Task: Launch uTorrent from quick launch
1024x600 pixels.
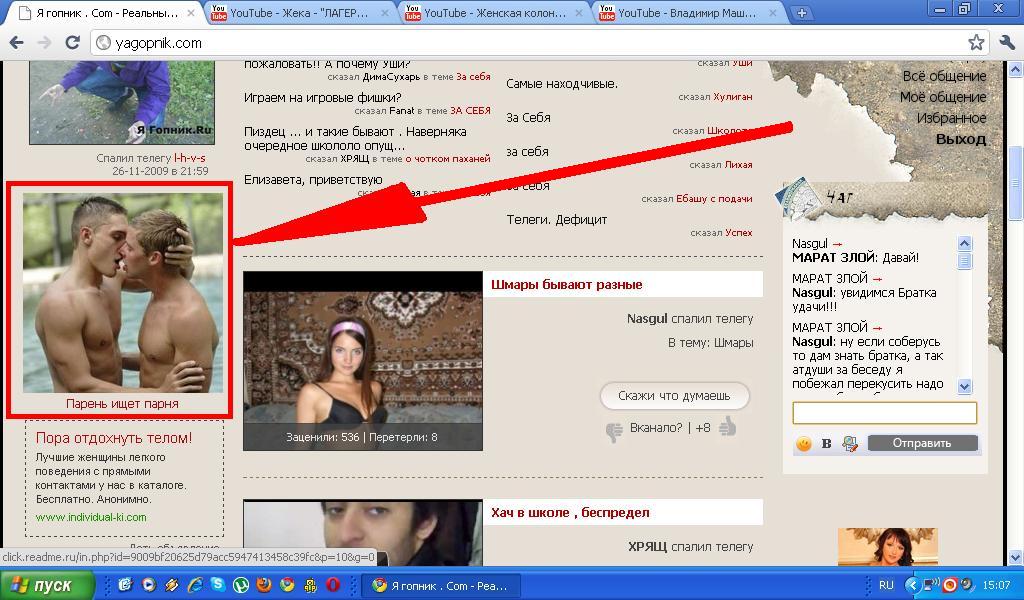Action: tap(240, 585)
